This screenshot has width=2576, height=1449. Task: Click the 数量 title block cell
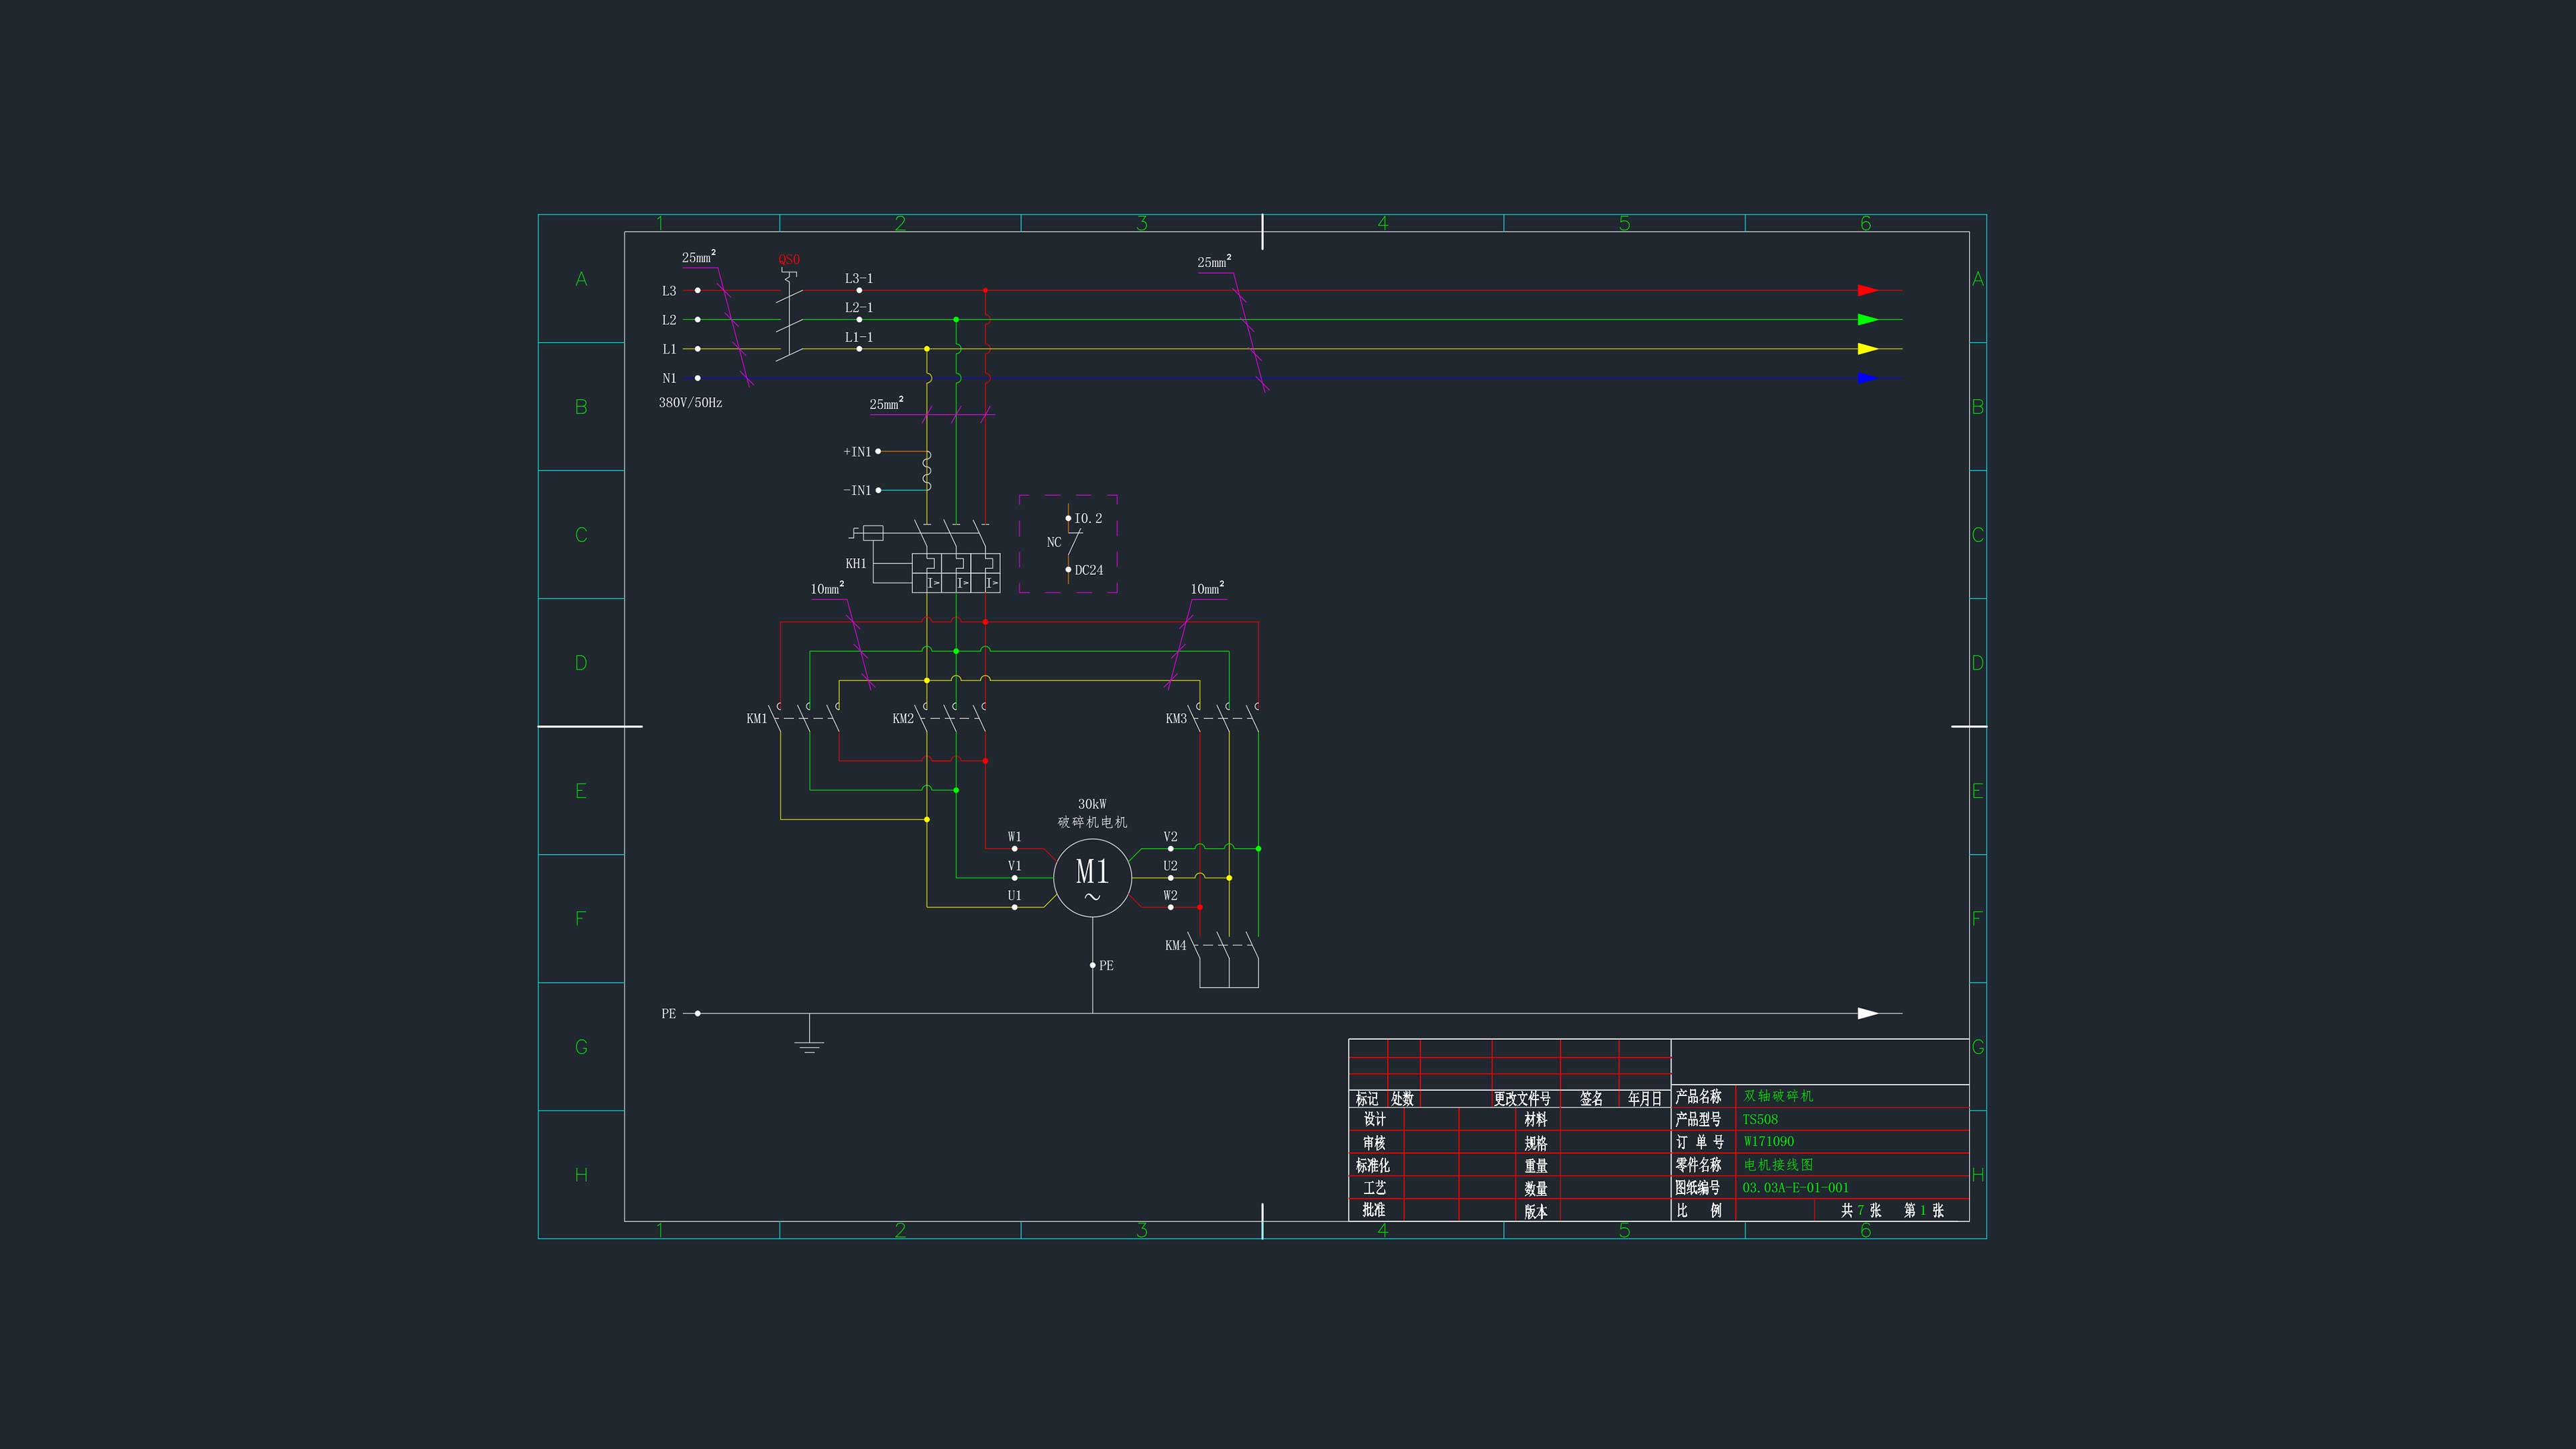(1536, 1189)
